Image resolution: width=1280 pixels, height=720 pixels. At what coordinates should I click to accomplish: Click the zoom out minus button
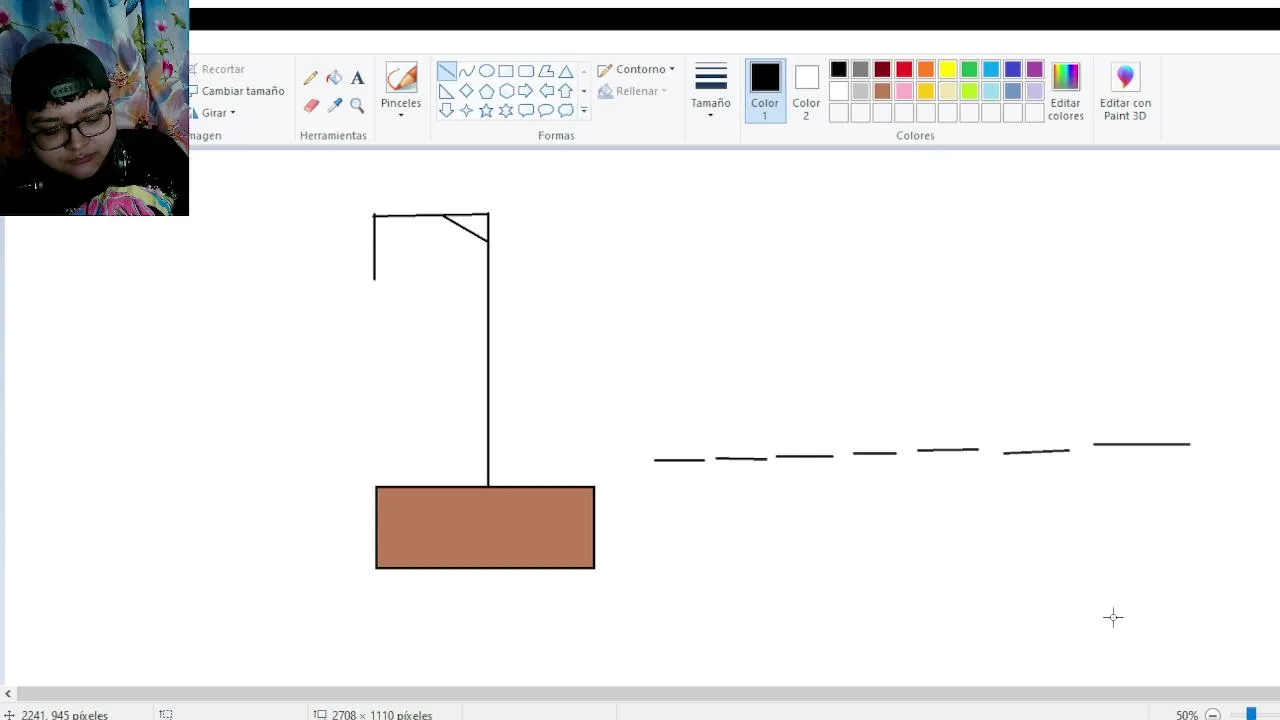pos(1213,714)
